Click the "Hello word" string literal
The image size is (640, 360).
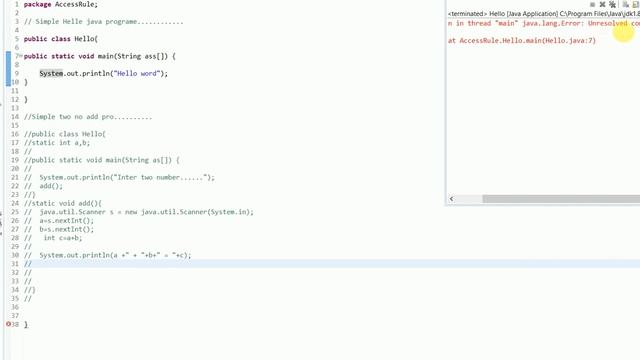137,73
